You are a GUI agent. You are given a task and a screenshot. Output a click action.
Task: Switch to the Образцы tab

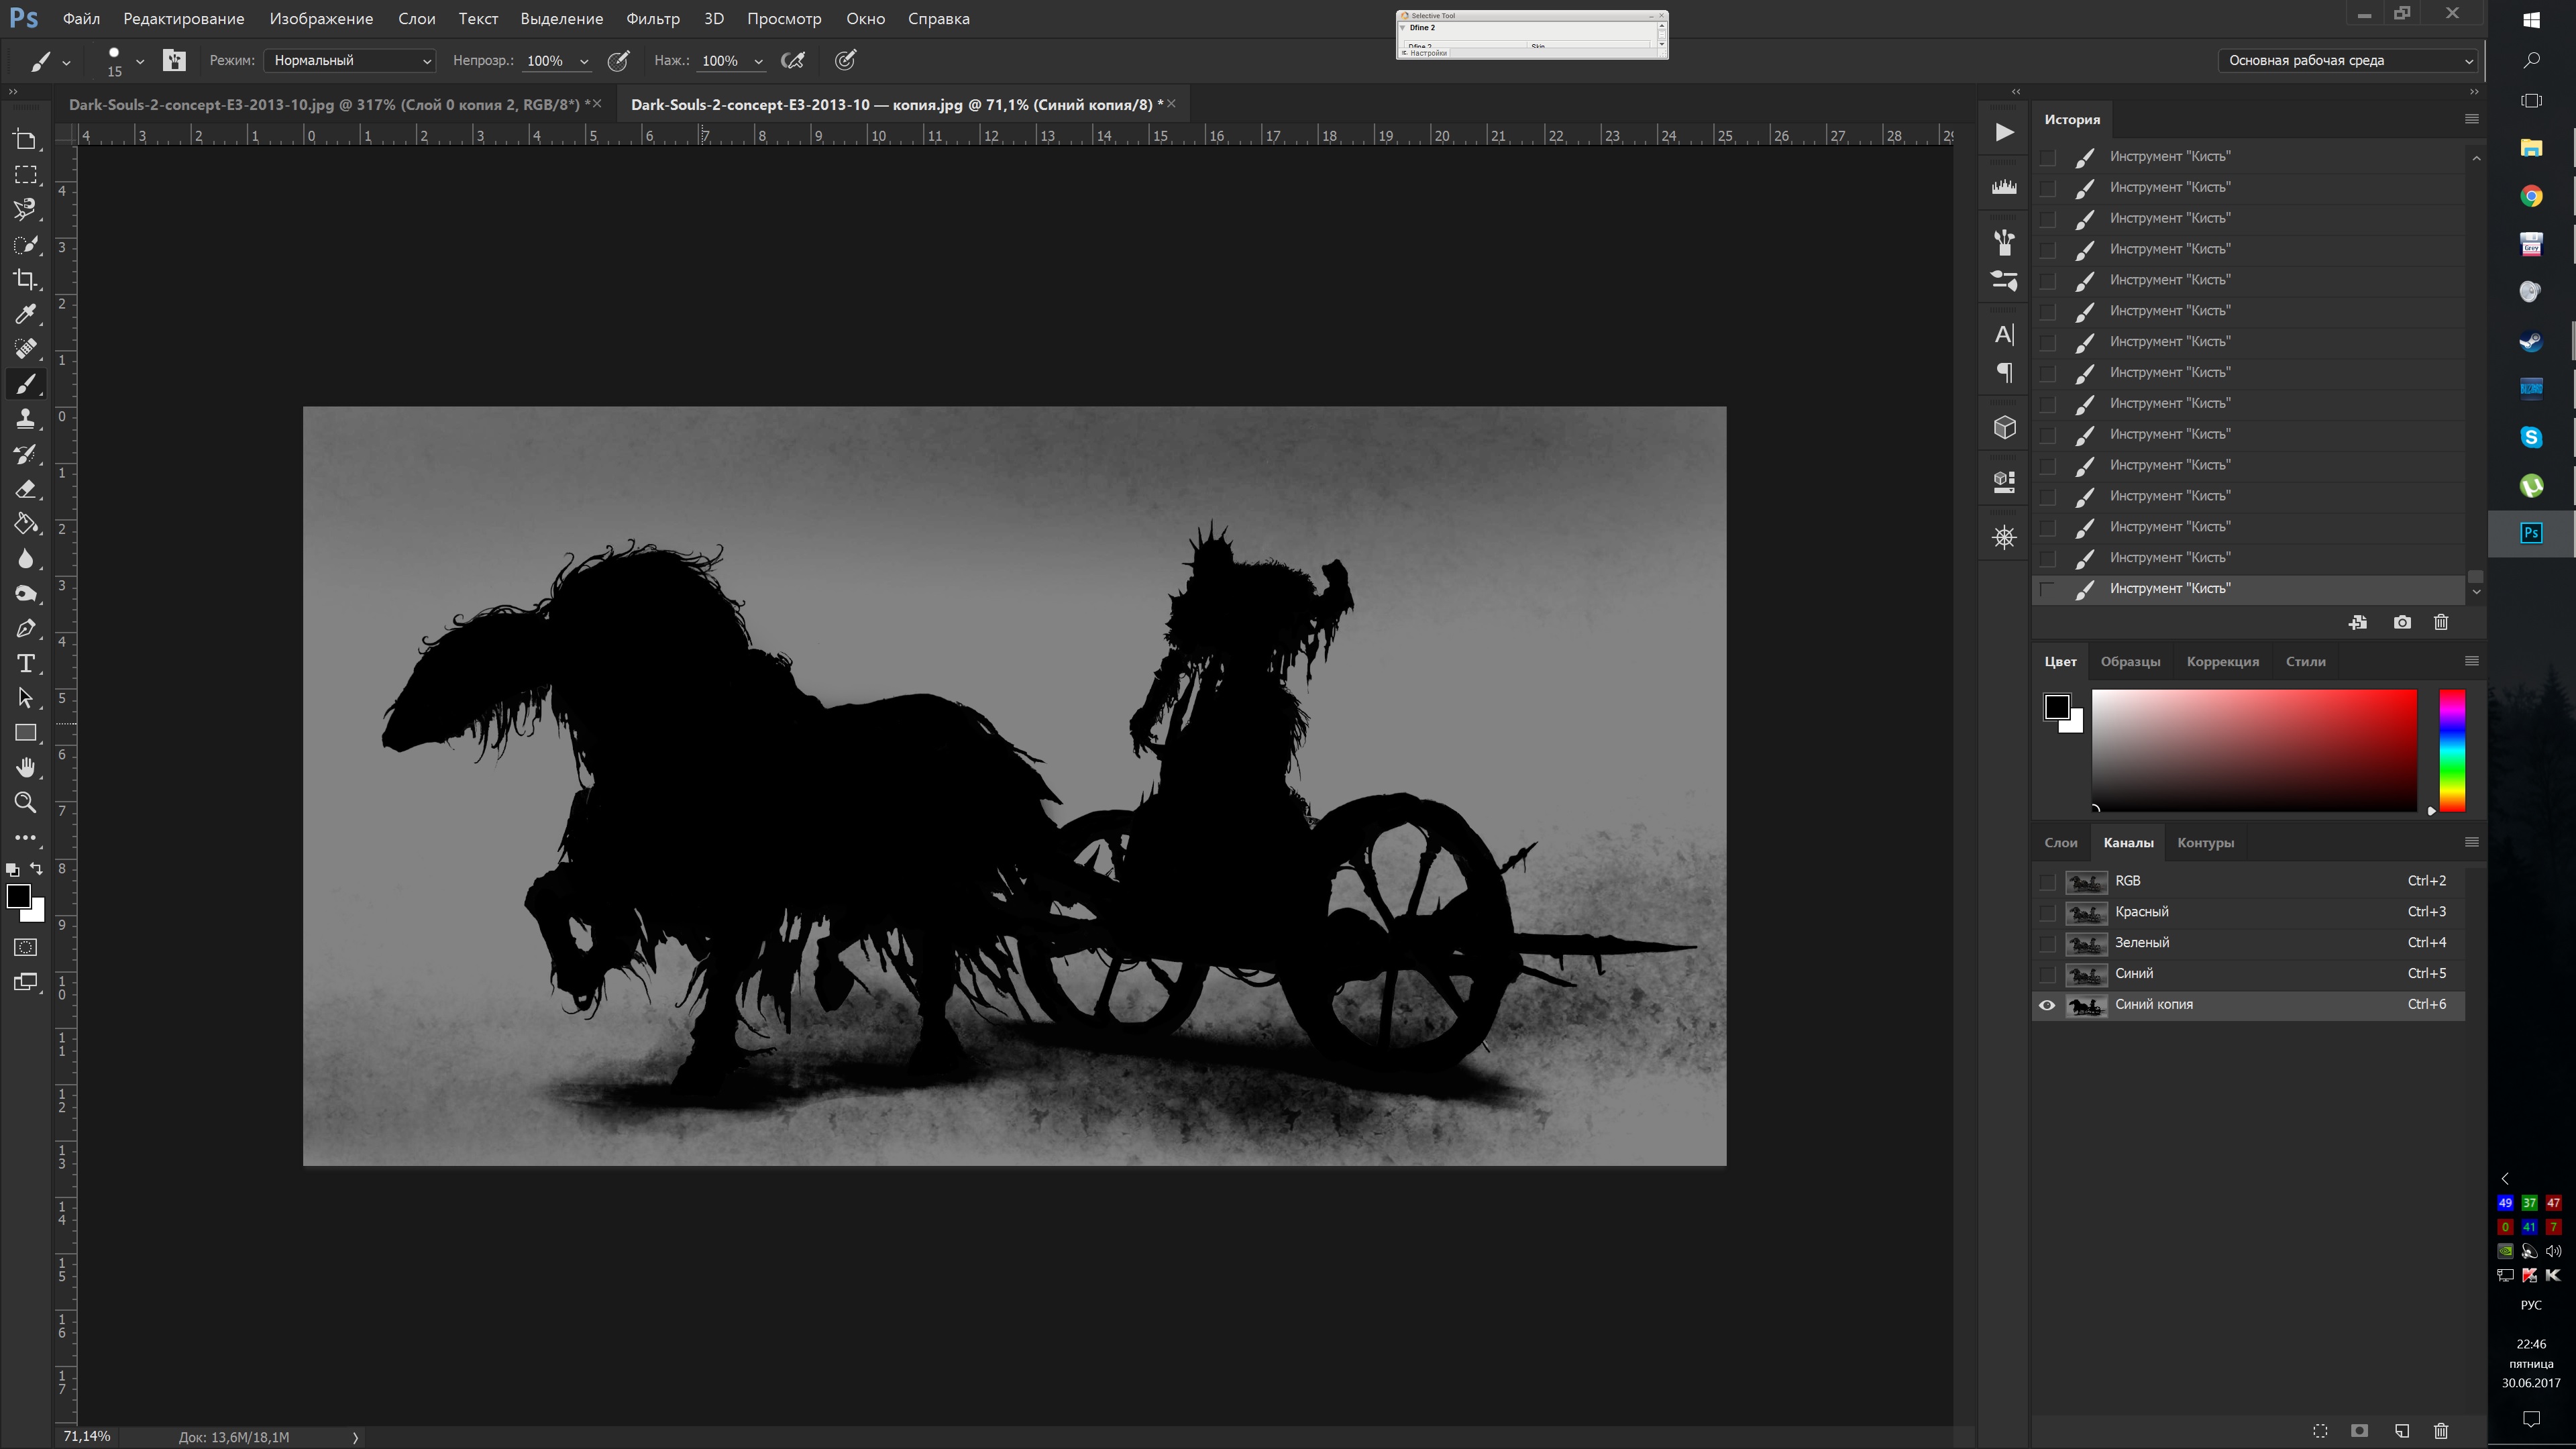click(x=2130, y=662)
